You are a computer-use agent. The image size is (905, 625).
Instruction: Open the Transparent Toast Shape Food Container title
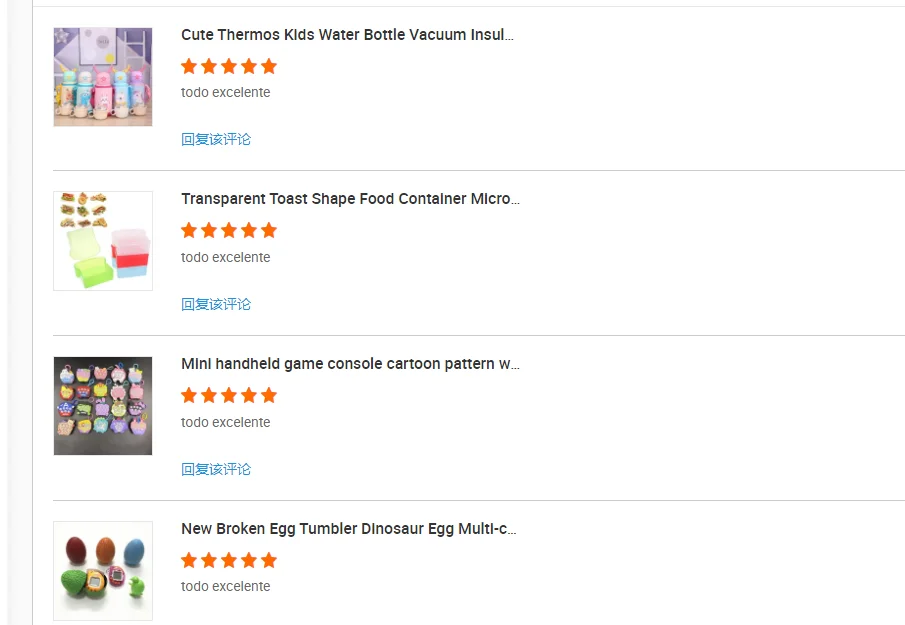[350, 199]
